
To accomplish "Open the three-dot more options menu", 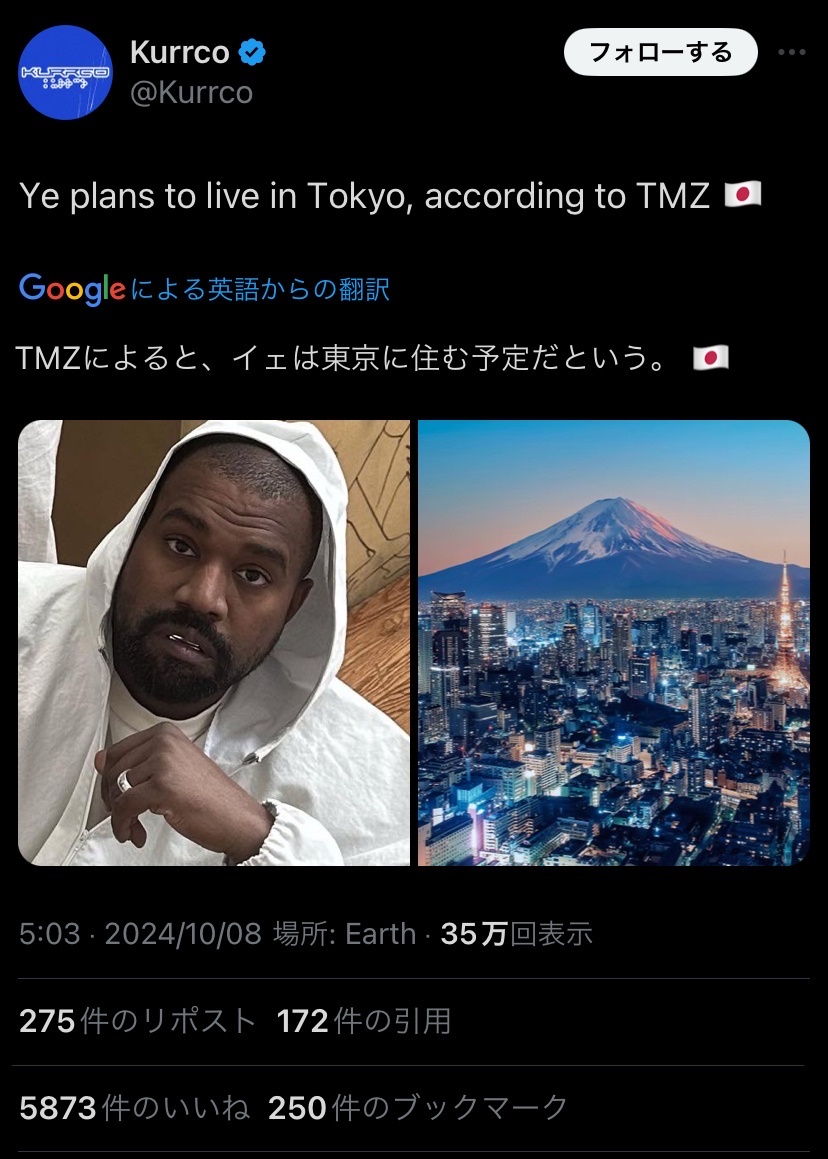I will coord(792,52).
